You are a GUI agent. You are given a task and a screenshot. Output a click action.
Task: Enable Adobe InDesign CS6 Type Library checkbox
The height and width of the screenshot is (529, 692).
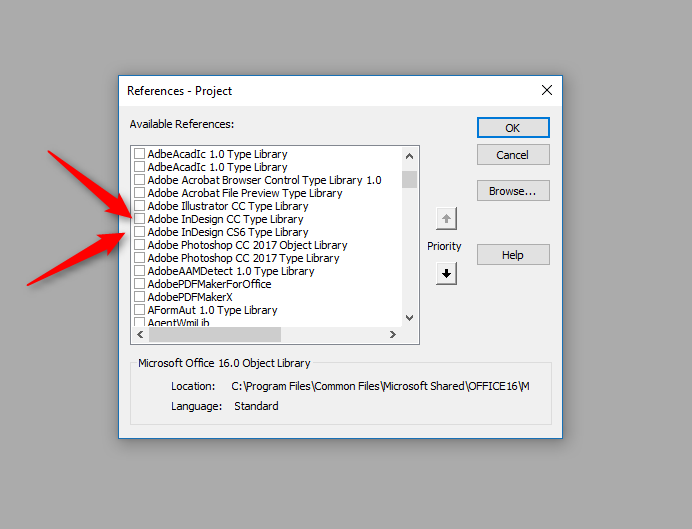point(139,232)
